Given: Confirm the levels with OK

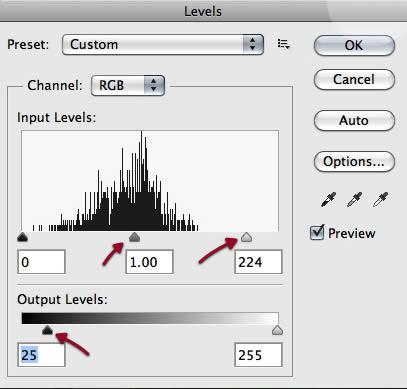Looking at the screenshot, I should [354, 45].
